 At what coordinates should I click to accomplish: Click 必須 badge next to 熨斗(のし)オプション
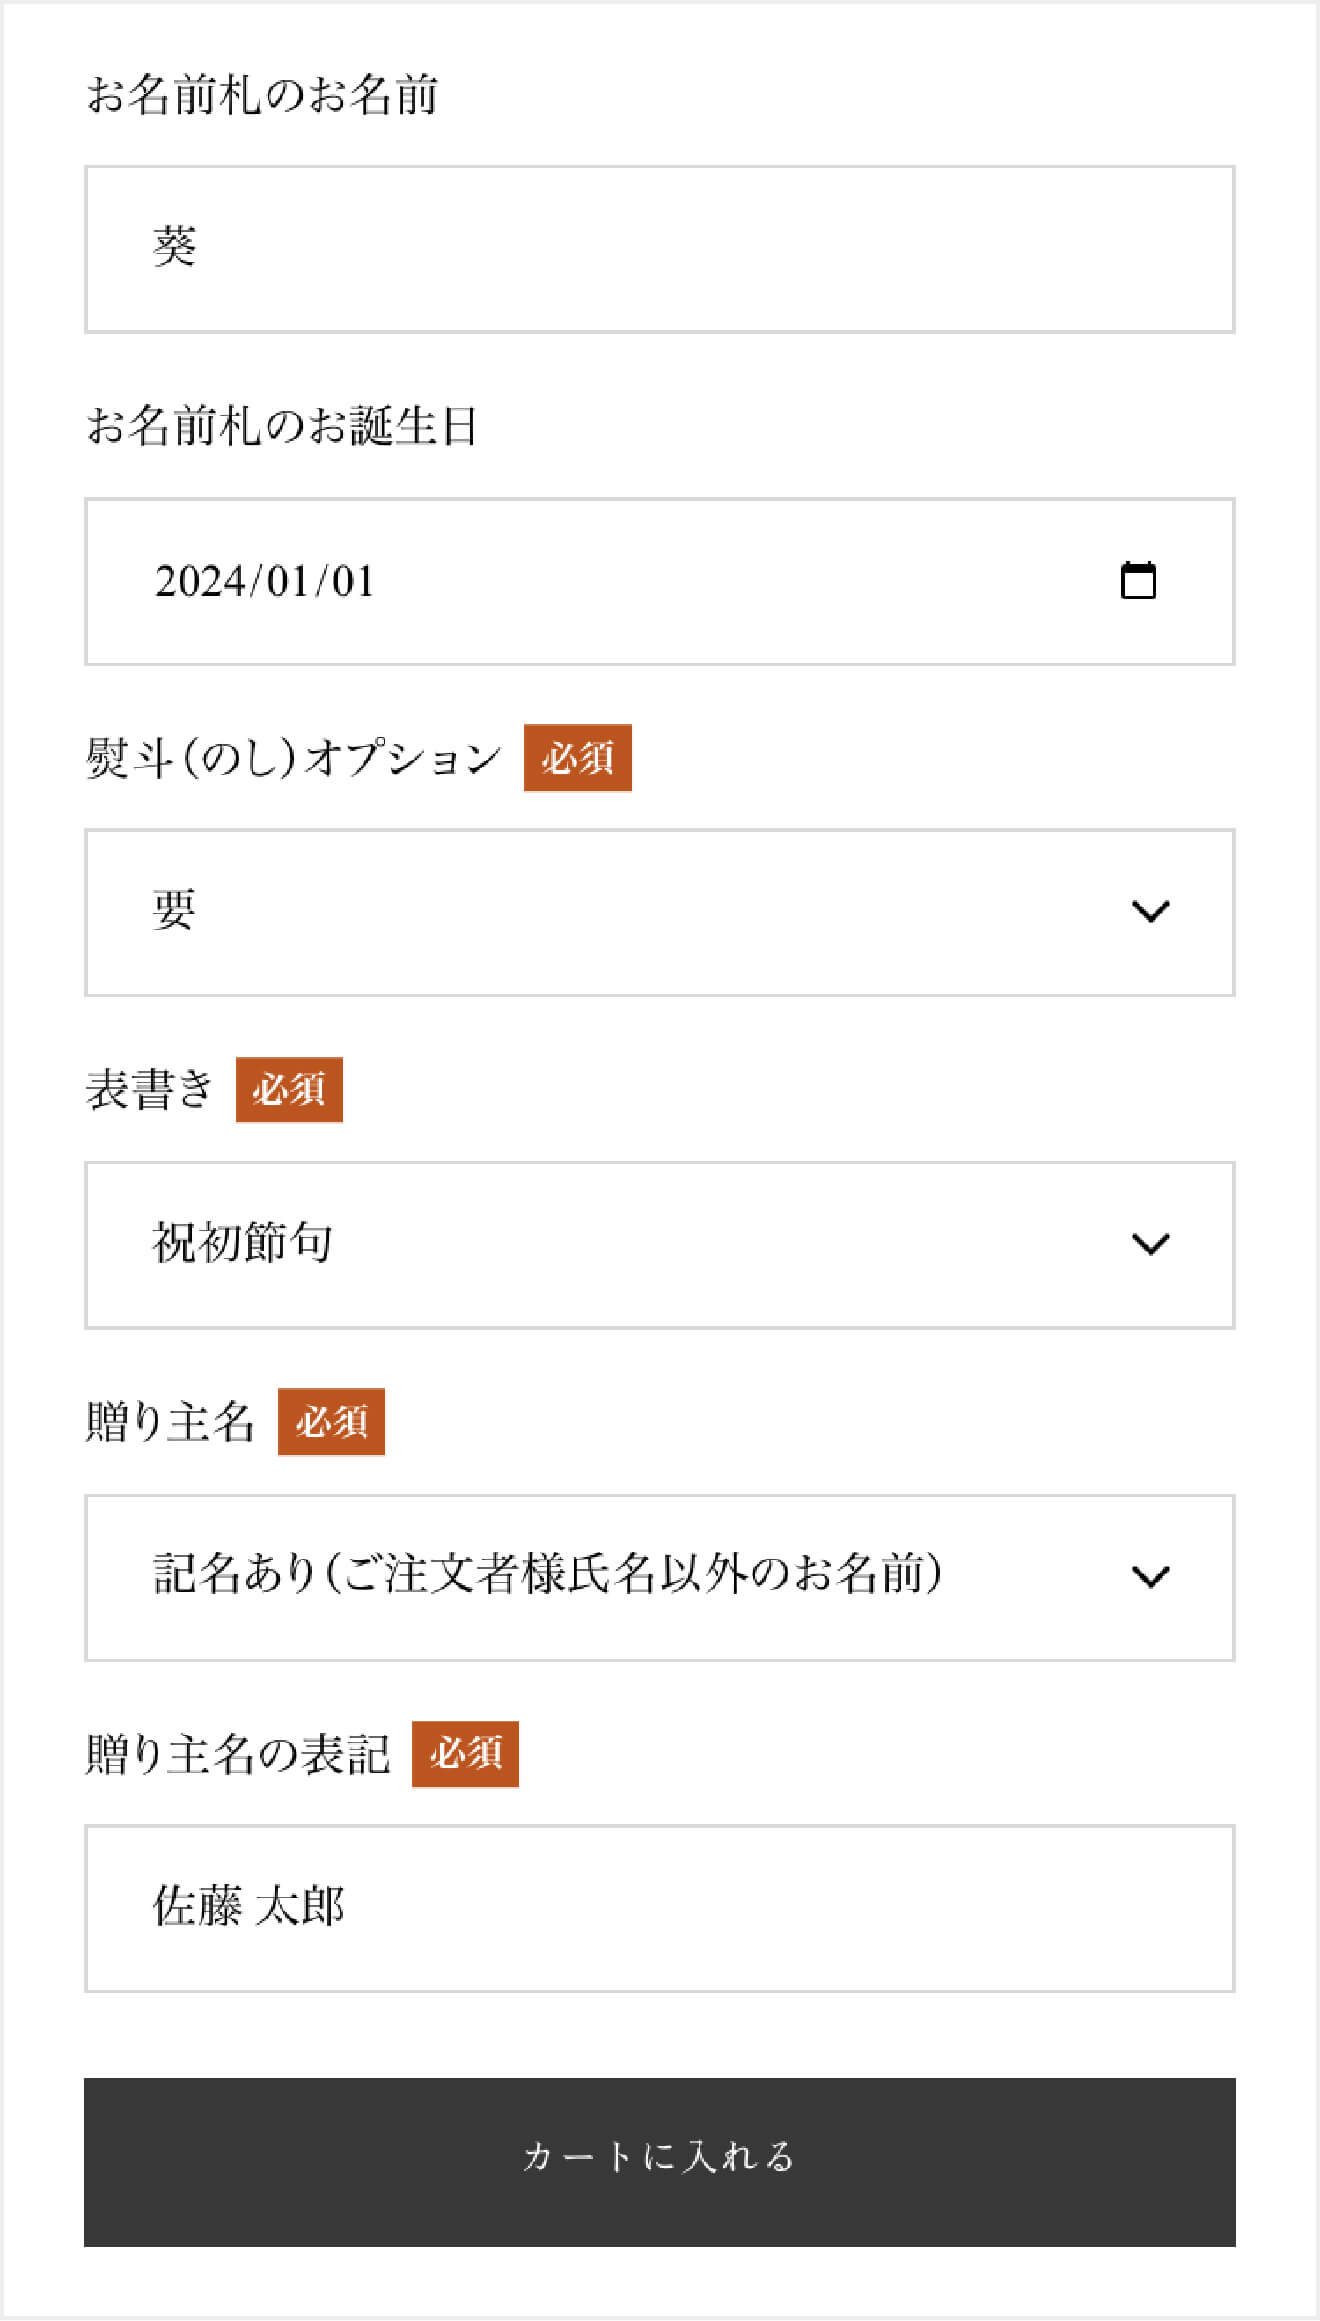pyautogui.click(x=577, y=758)
